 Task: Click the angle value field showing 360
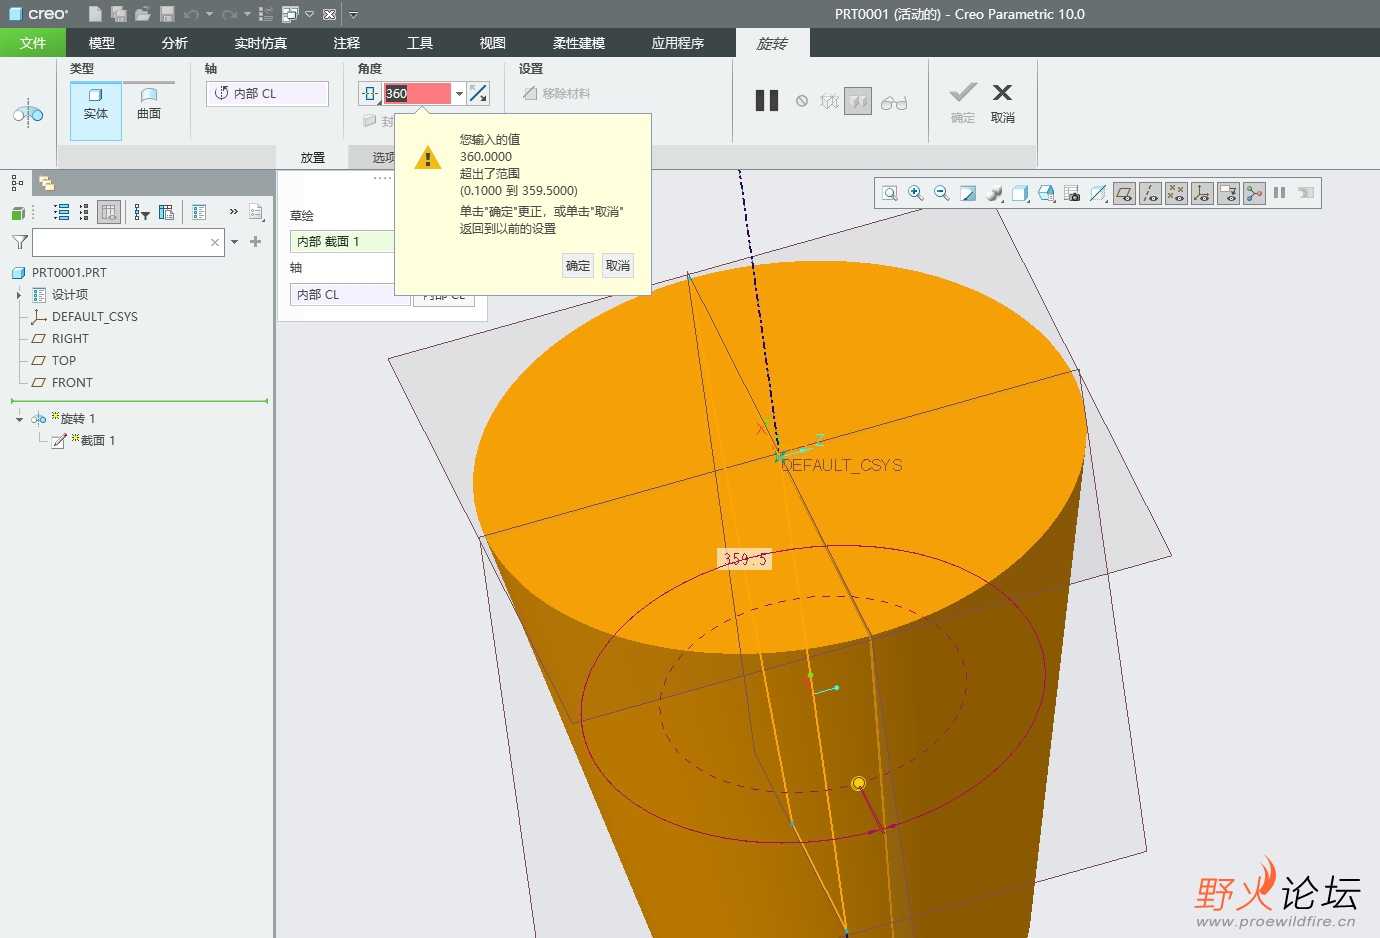[417, 93]
